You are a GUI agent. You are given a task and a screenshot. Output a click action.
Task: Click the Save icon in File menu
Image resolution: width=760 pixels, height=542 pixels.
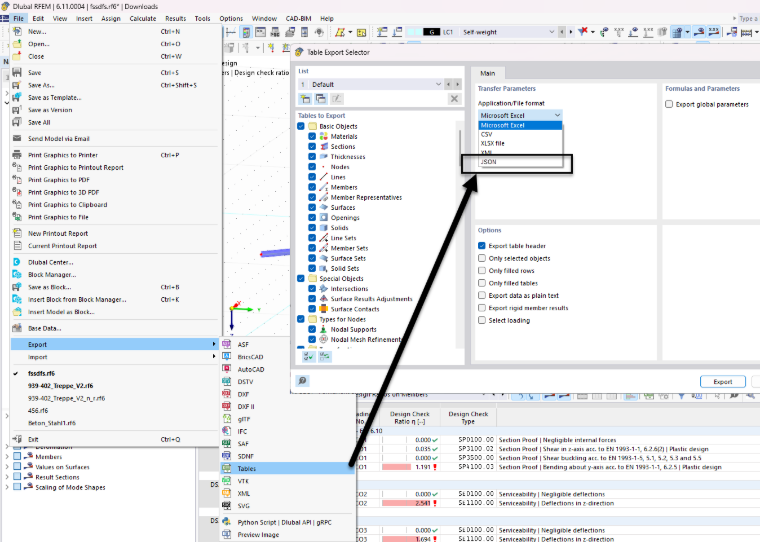pos(17,72)
